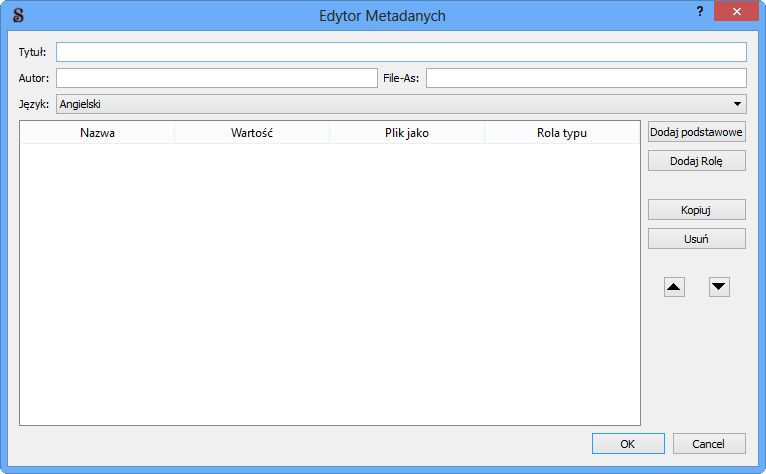Click the Rola typu column header

(x=562, y=133)
